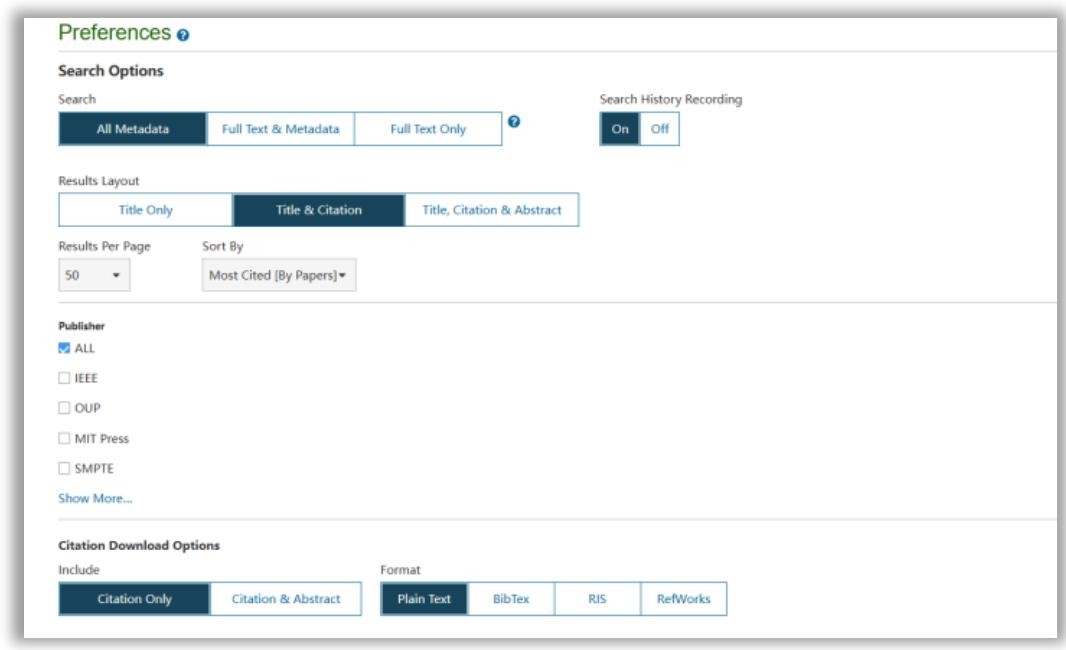Click the help icon next to Preferences heading
The height and width of the screenshot is (650, 1066).
pyautogui.click(x=183, y=35)
